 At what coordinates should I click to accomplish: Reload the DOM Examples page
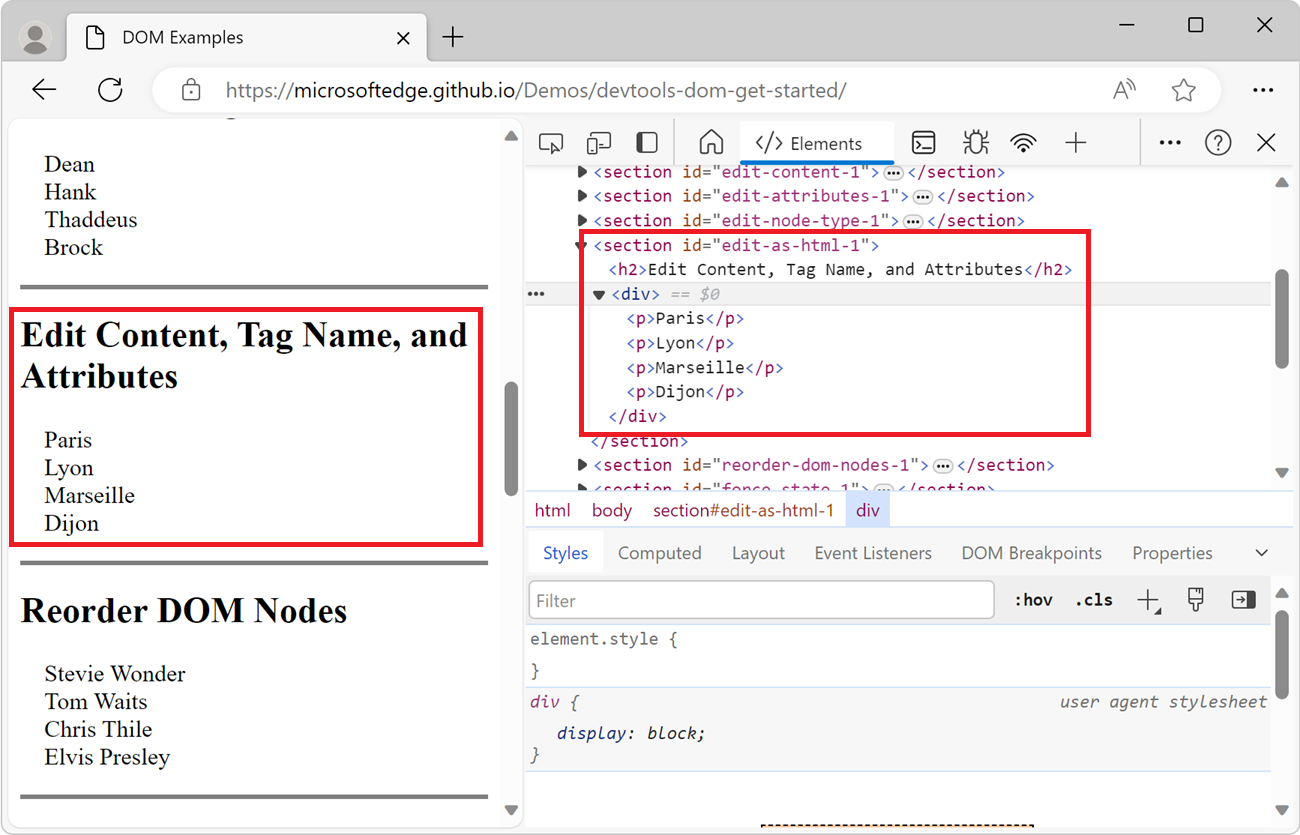[110, 89]
